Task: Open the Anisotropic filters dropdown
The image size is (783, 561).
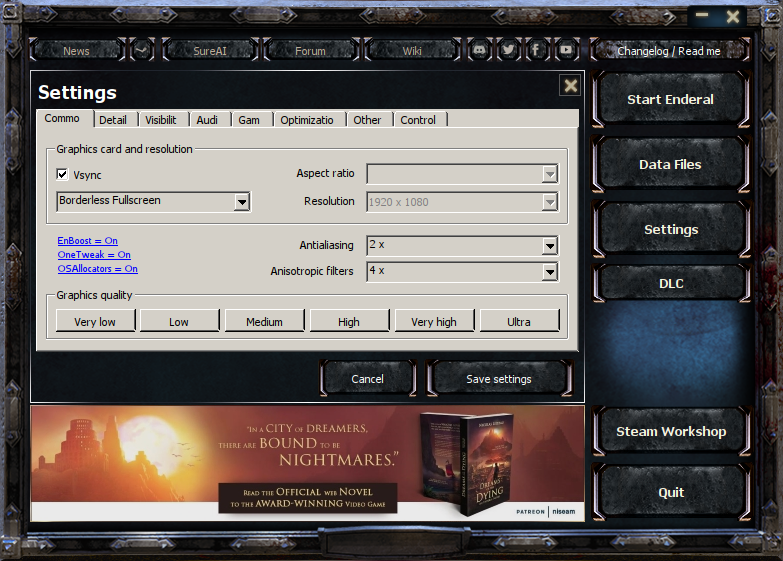Action: point(462,271)
